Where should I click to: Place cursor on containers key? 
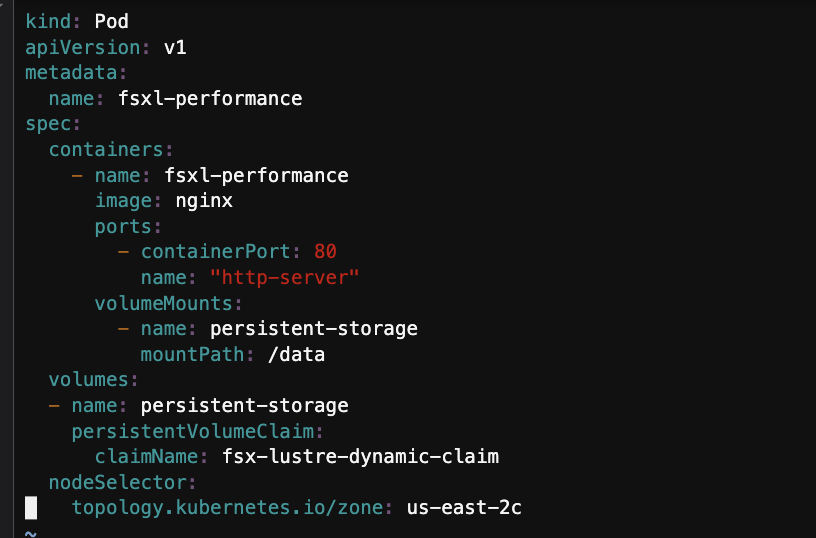(106, 150)
